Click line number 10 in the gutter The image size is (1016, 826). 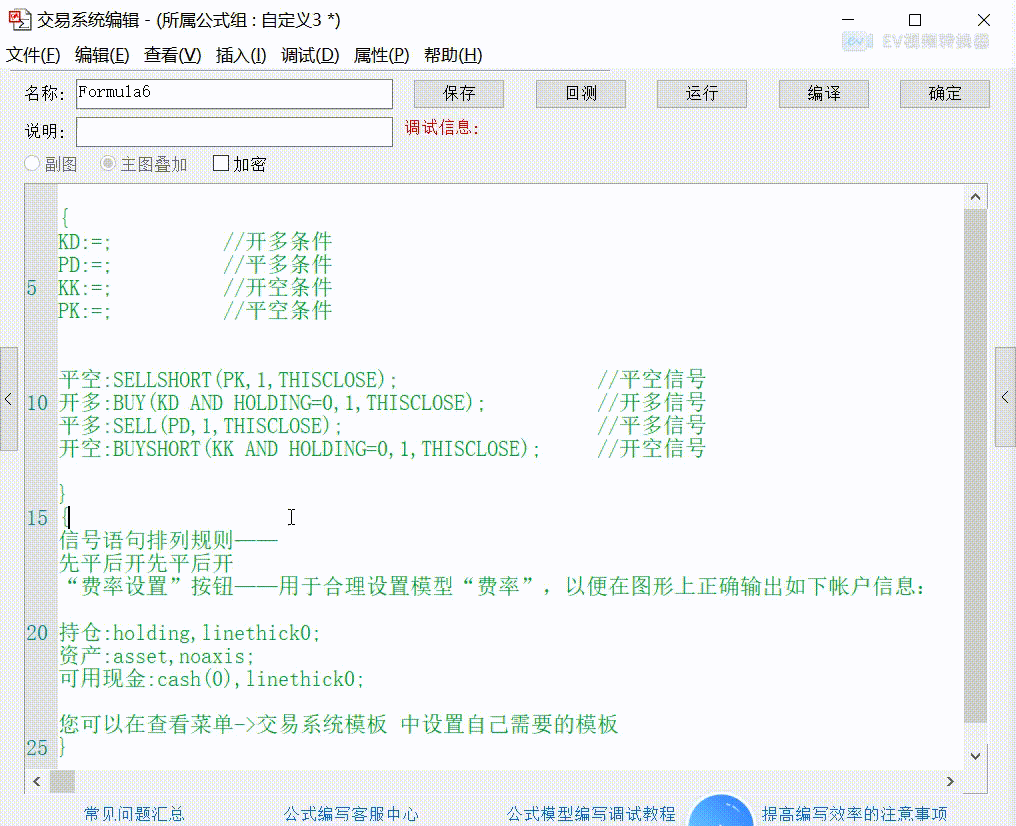click(x=38, y=403)
